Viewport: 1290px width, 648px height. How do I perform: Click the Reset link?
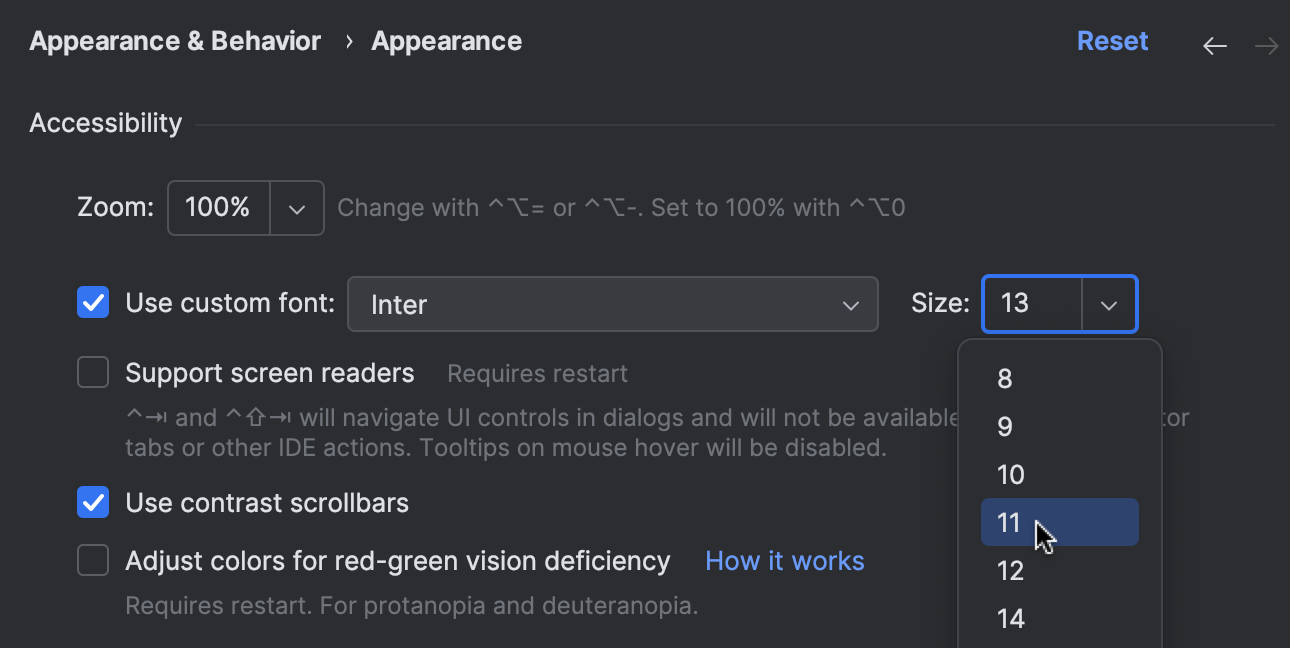(x=1112, y=41)
